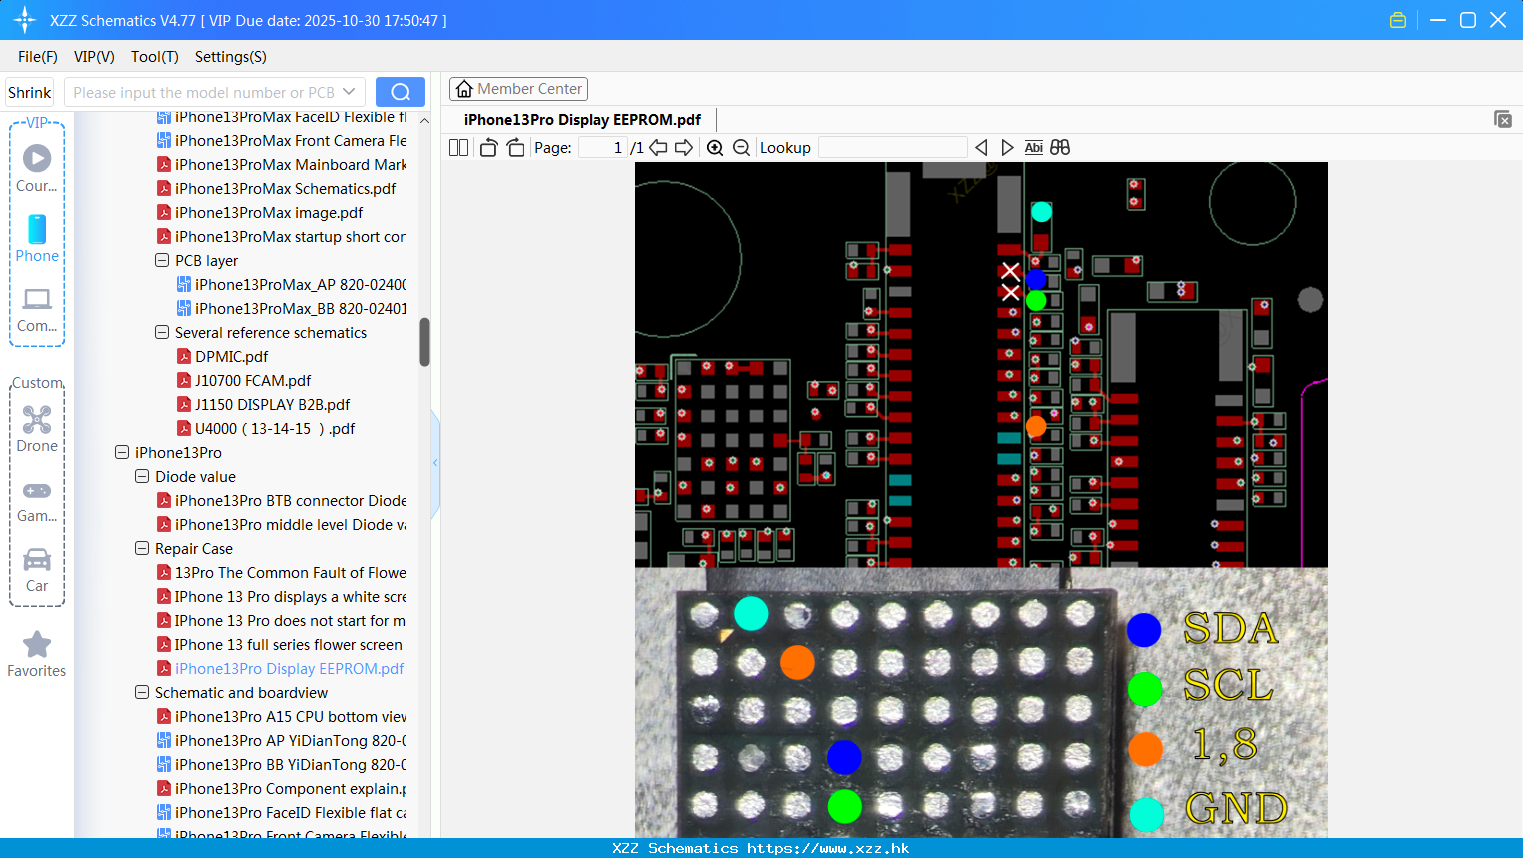Rotate page clockwise
1523x858 pixels.
(515, 147)
